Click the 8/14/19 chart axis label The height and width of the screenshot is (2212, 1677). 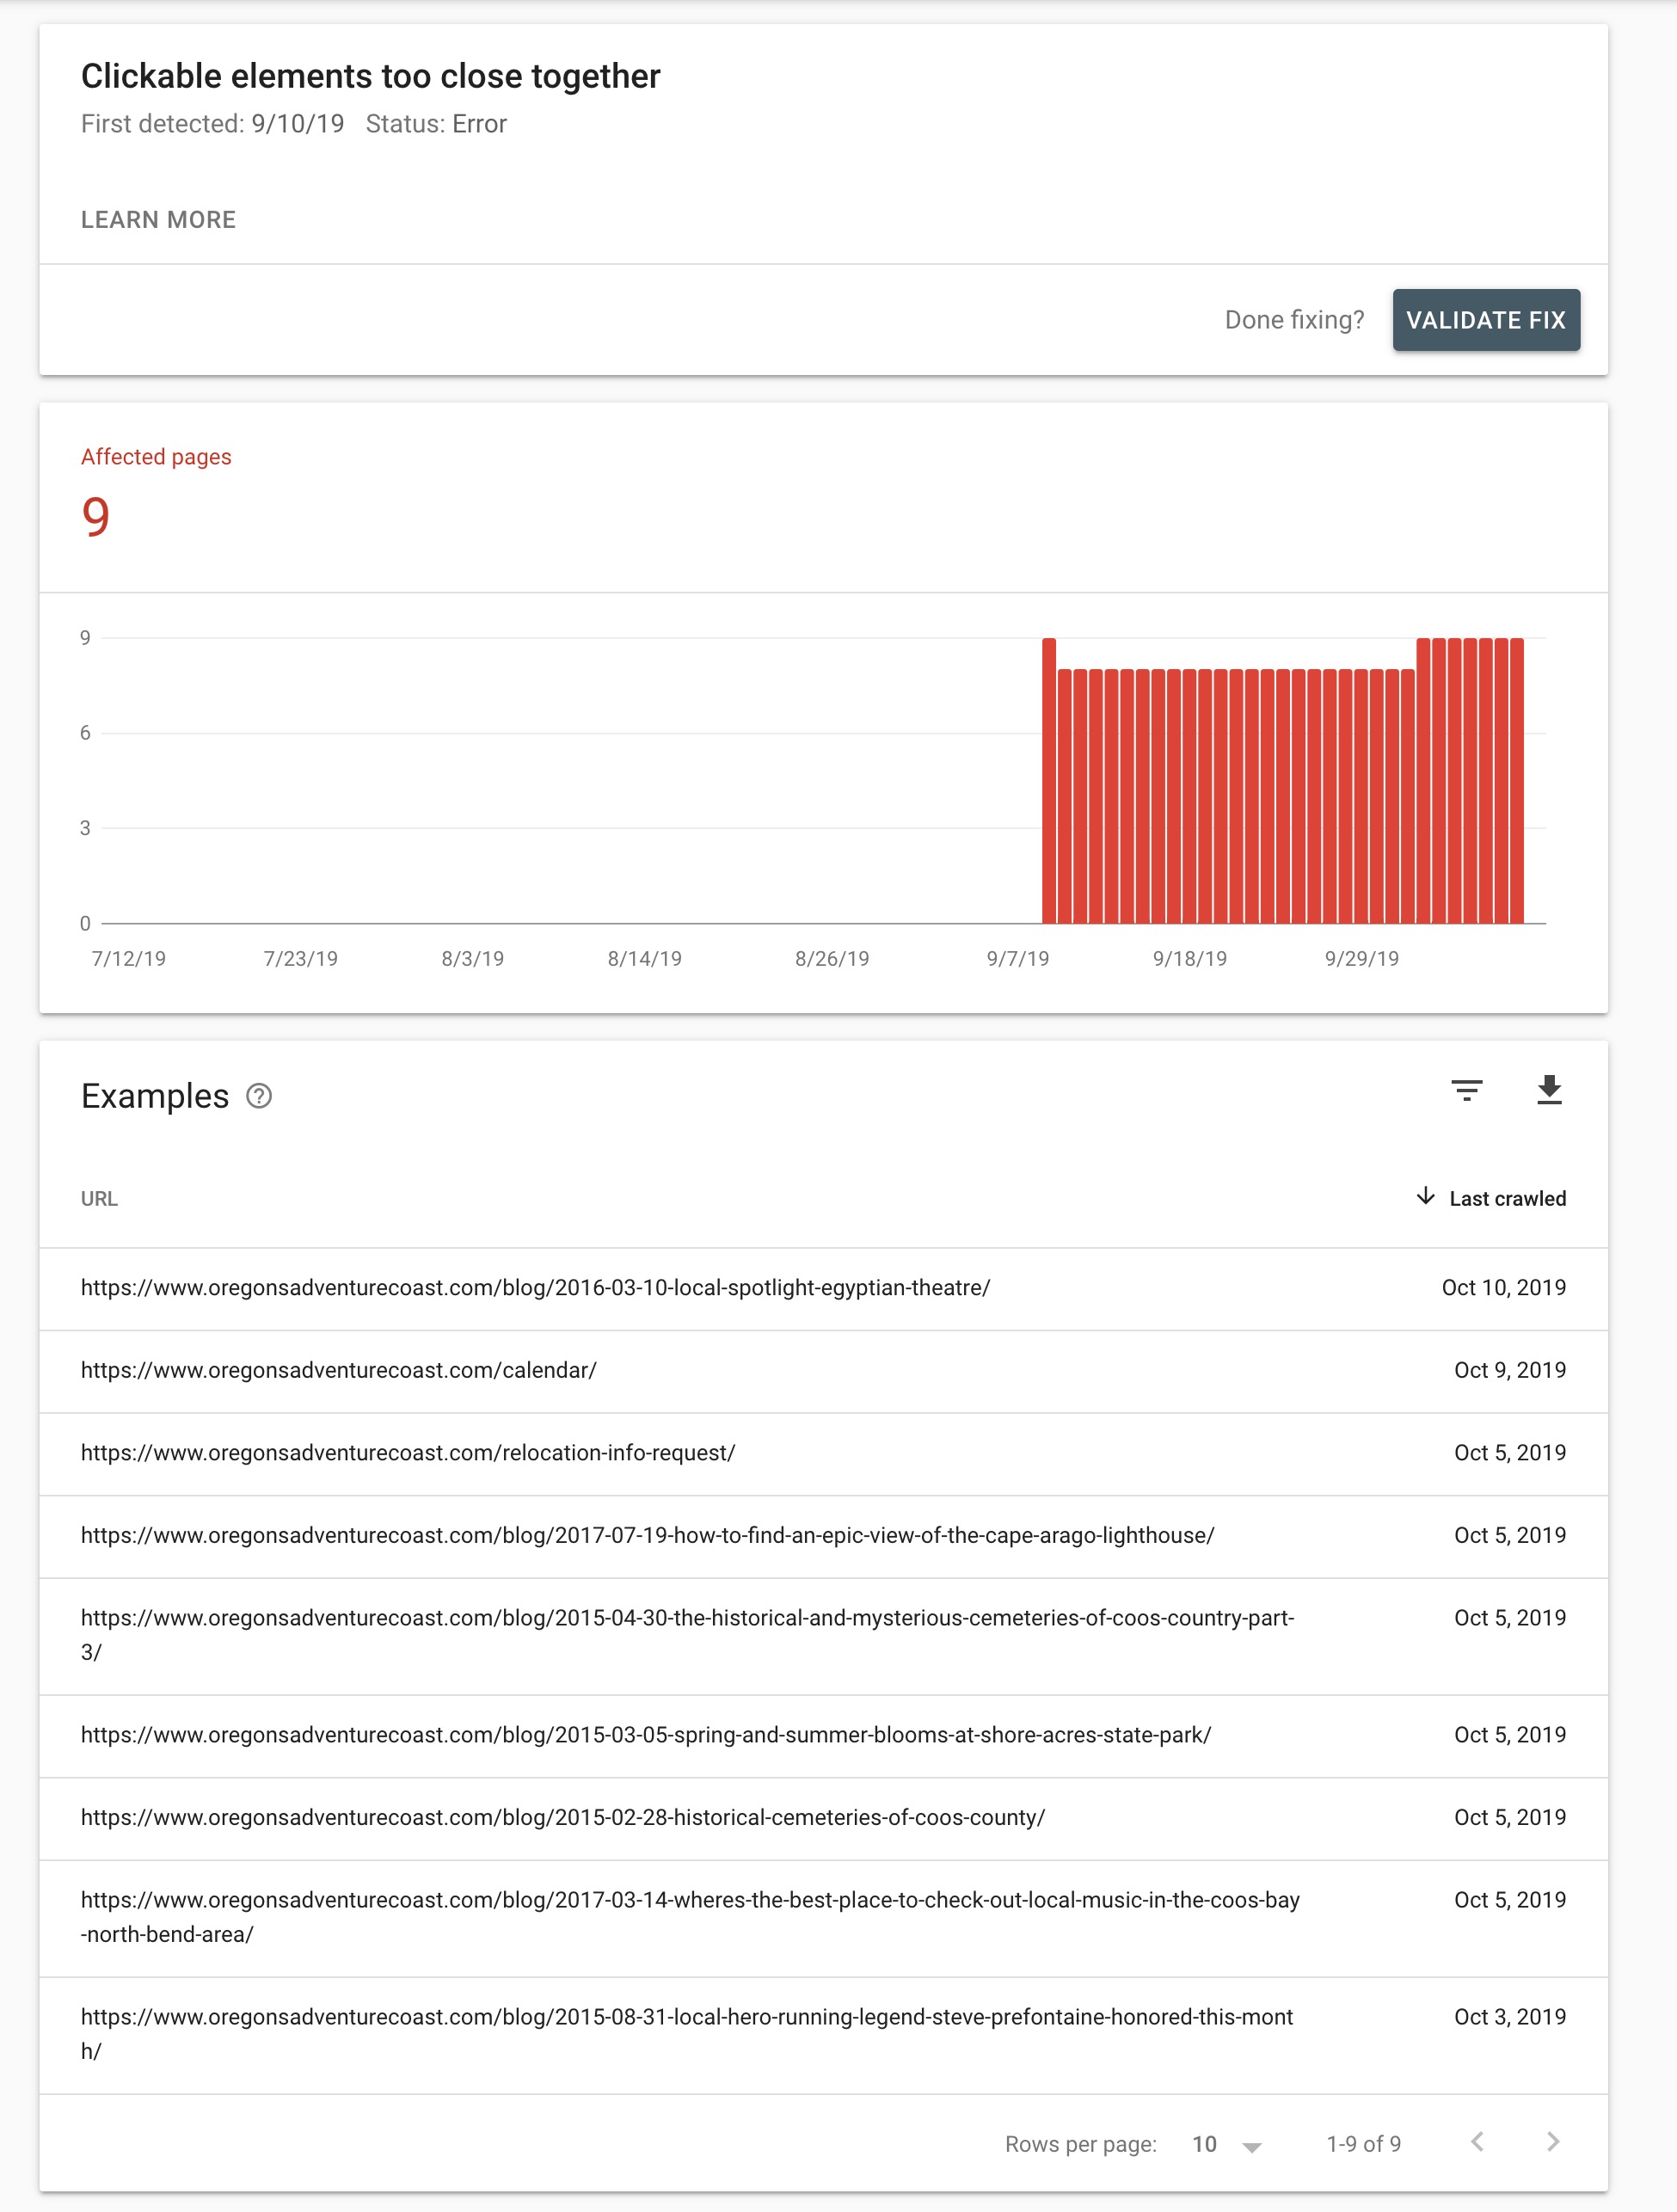click(x=644, y=959)
